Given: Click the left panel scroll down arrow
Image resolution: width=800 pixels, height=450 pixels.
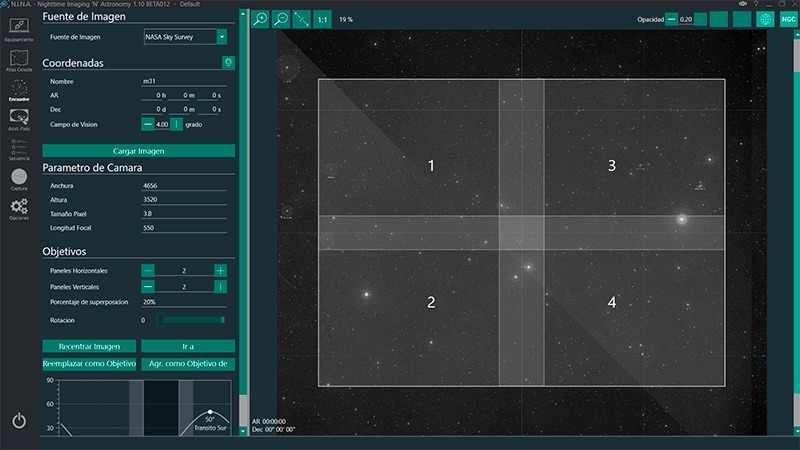Looking at the screenshot, I should tap(243, 431).
